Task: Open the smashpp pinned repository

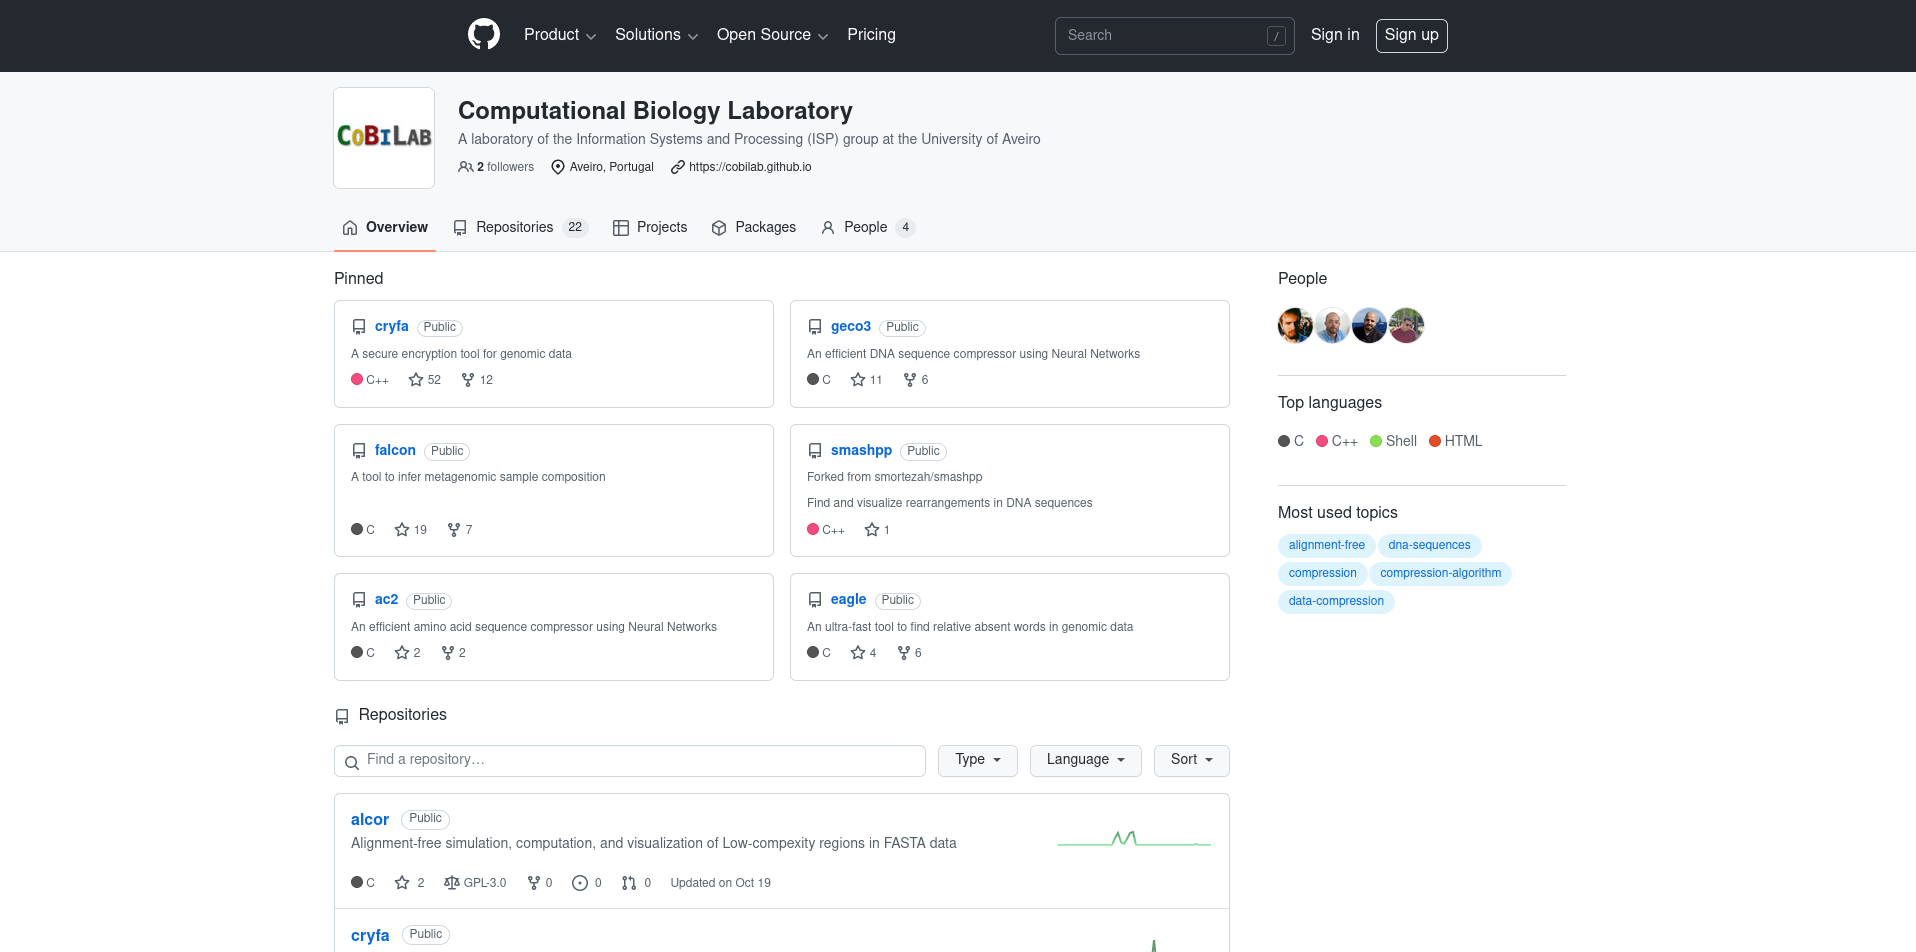Action: point(861,451)
